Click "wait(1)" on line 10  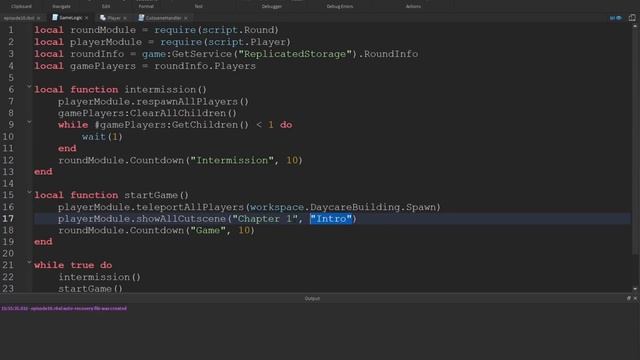coord(102,137)
